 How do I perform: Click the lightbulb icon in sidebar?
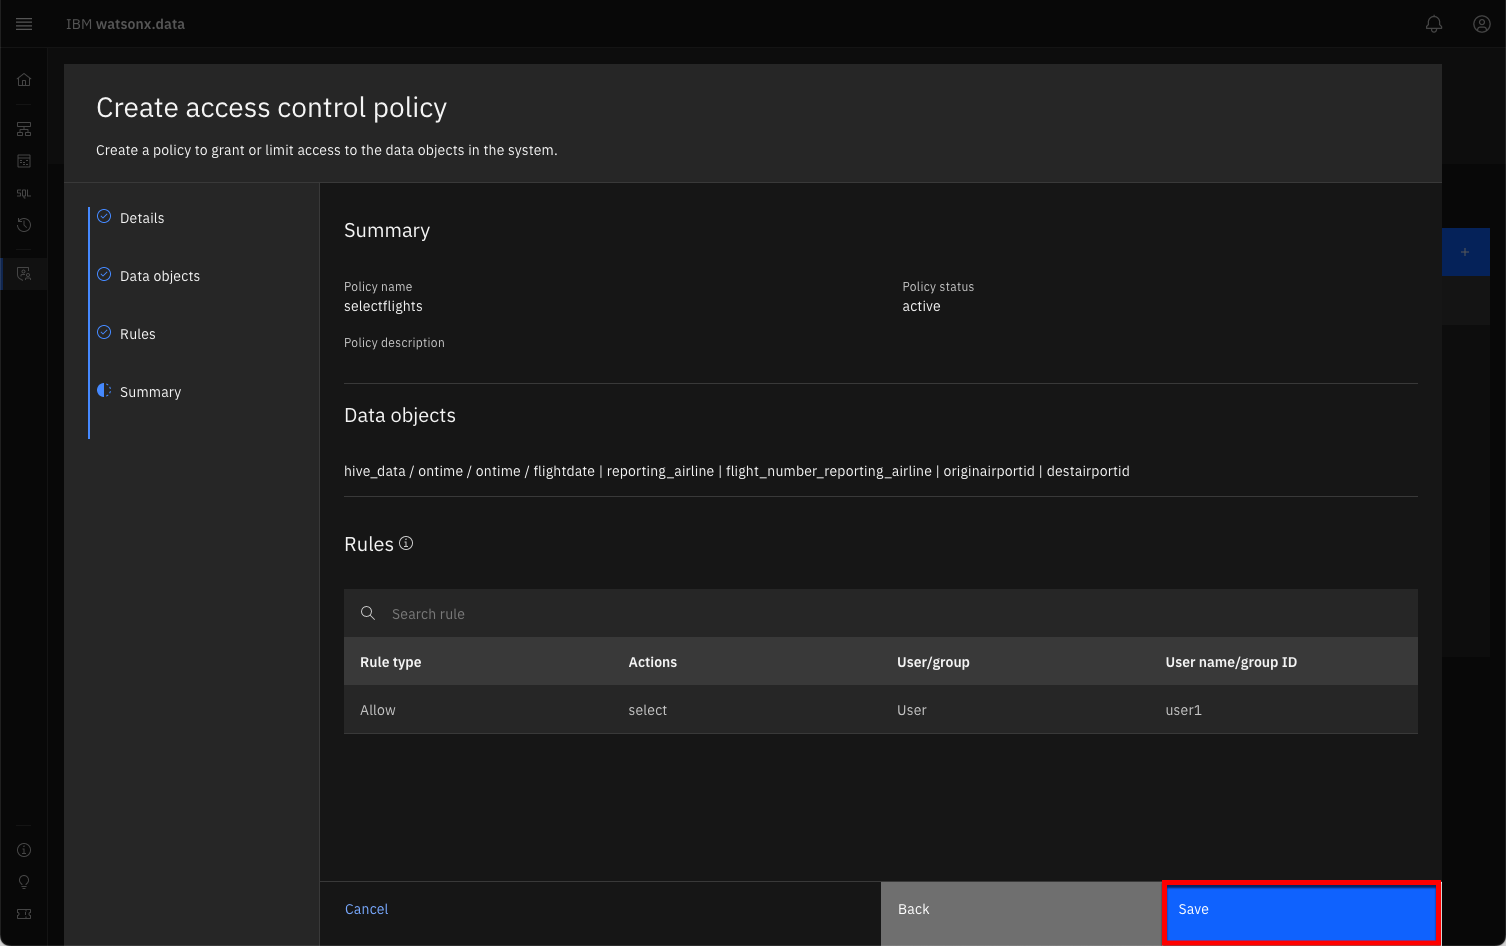[x=24, y=882]
